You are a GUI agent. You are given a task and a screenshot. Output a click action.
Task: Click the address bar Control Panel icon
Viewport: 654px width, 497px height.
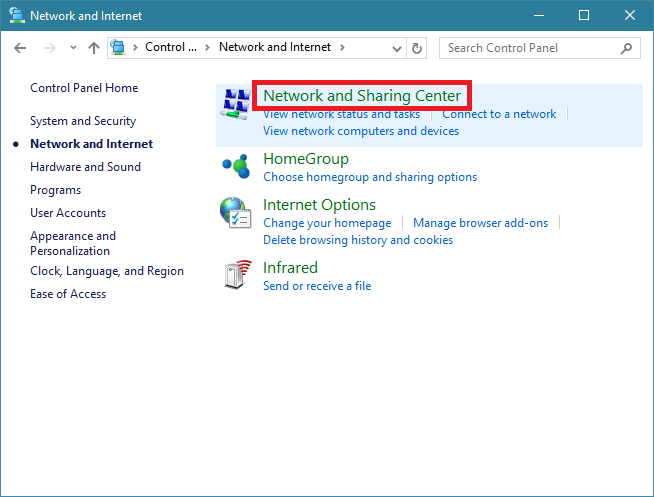coord(118,48)
